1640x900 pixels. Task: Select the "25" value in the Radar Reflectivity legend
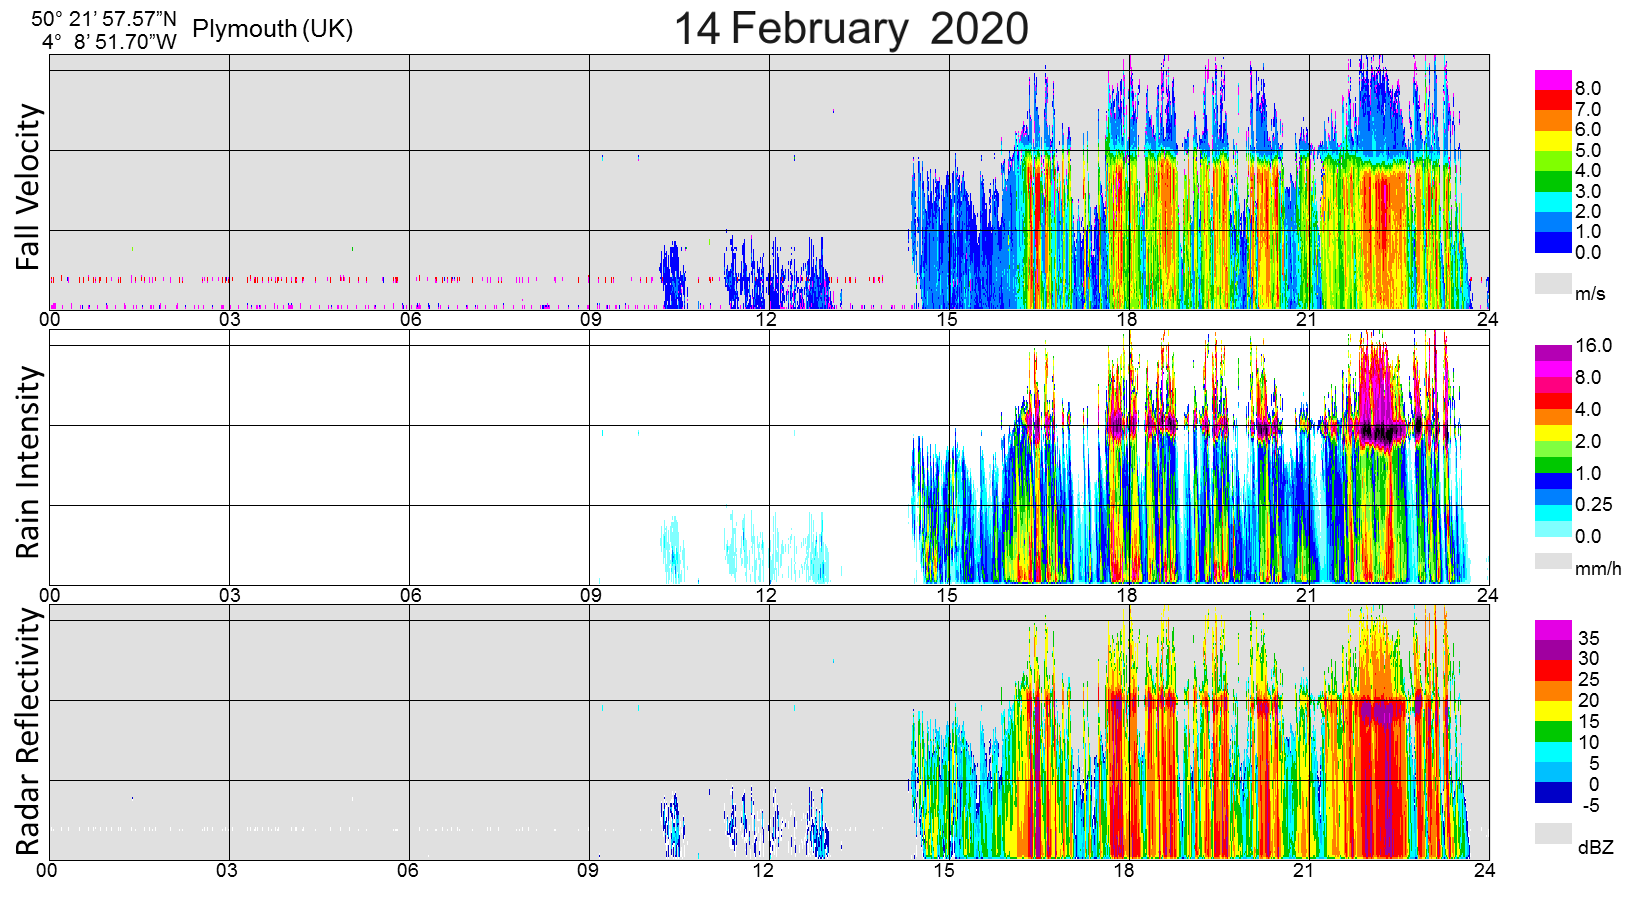[x=1588, y=680]
